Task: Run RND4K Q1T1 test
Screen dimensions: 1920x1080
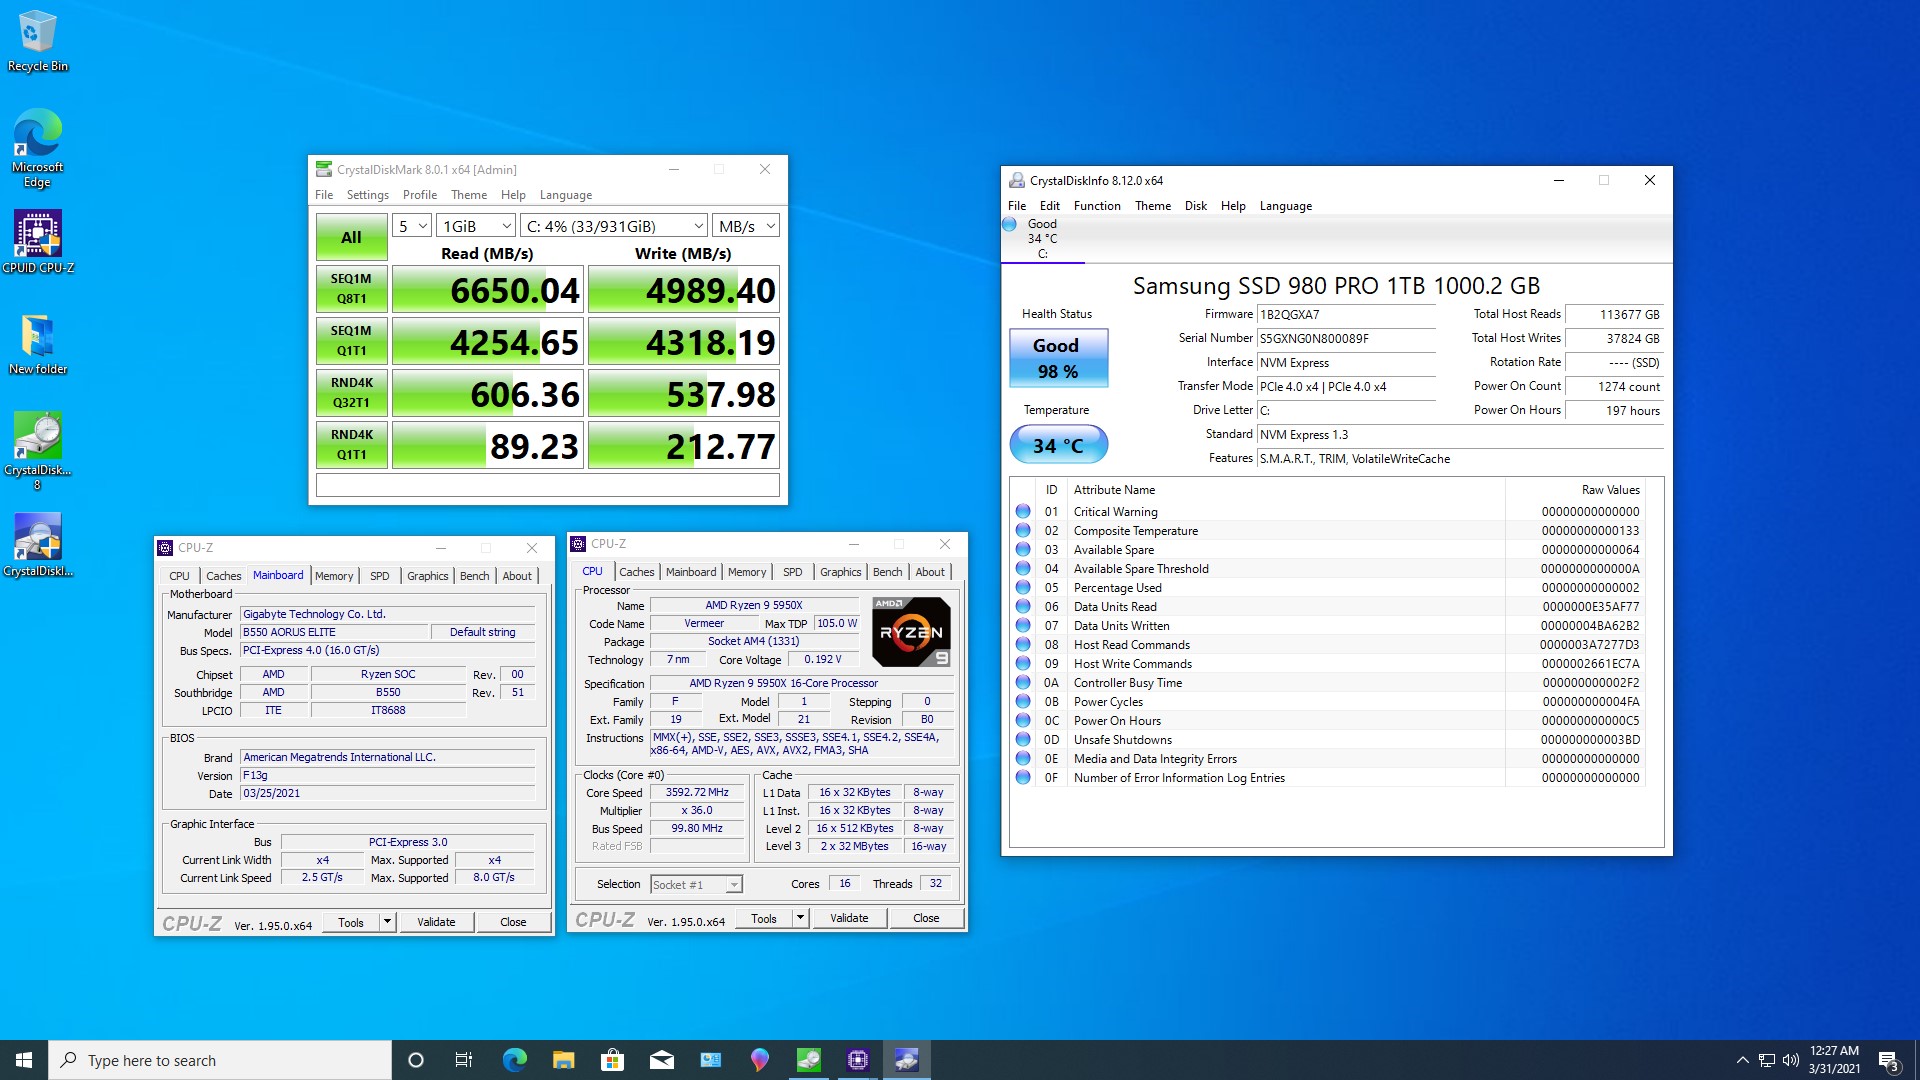Action: pyautogui.click(x=351, y=445)
